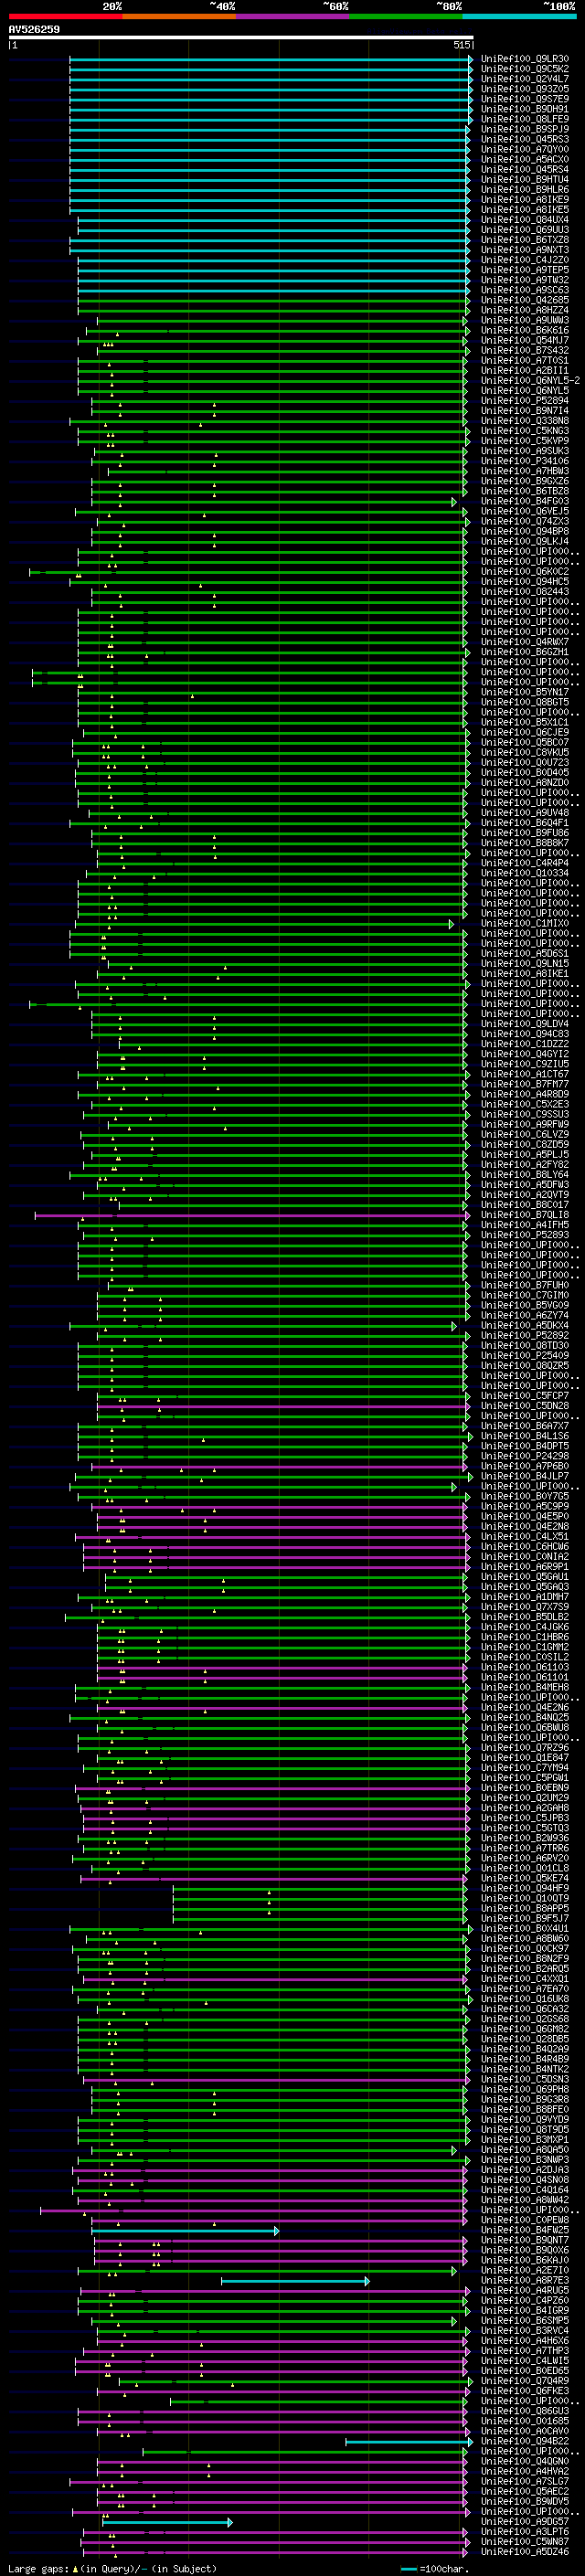Select hit label UniRef100_B7QLI8

525,1215
